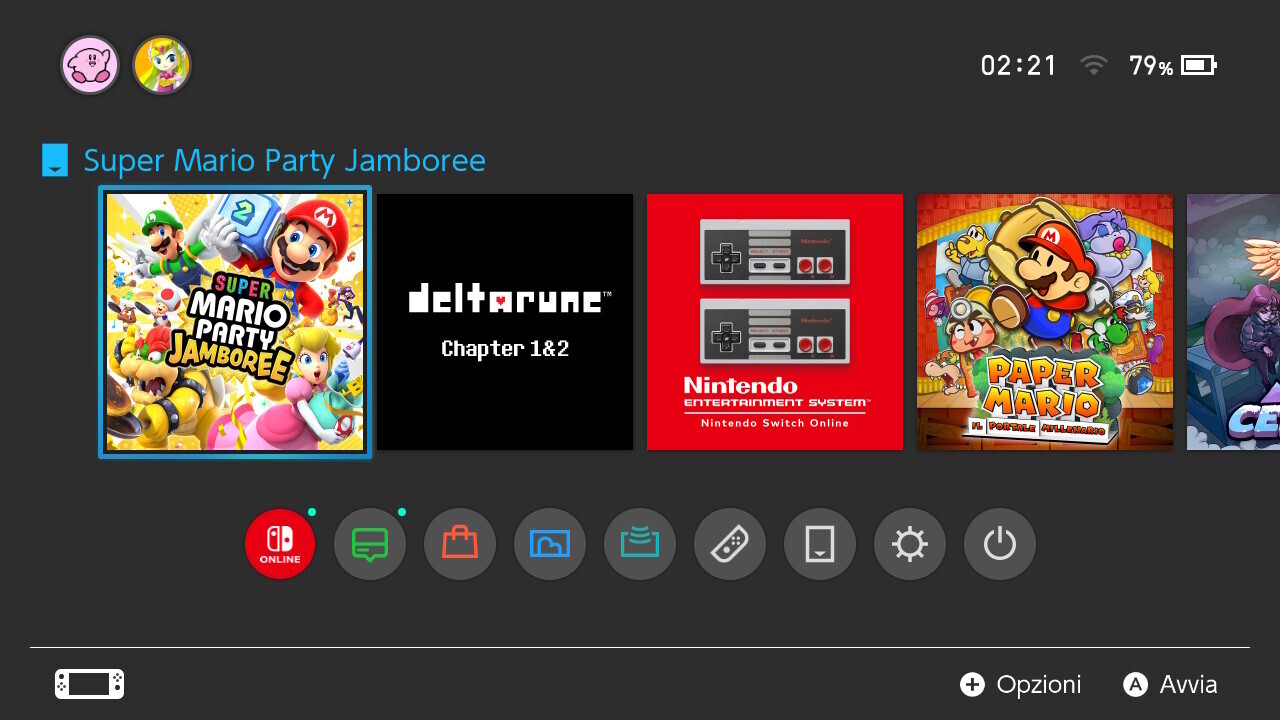The image size is (1280, 720).
Task: Click the 02:21 clock display
Action: [1019, 66]
